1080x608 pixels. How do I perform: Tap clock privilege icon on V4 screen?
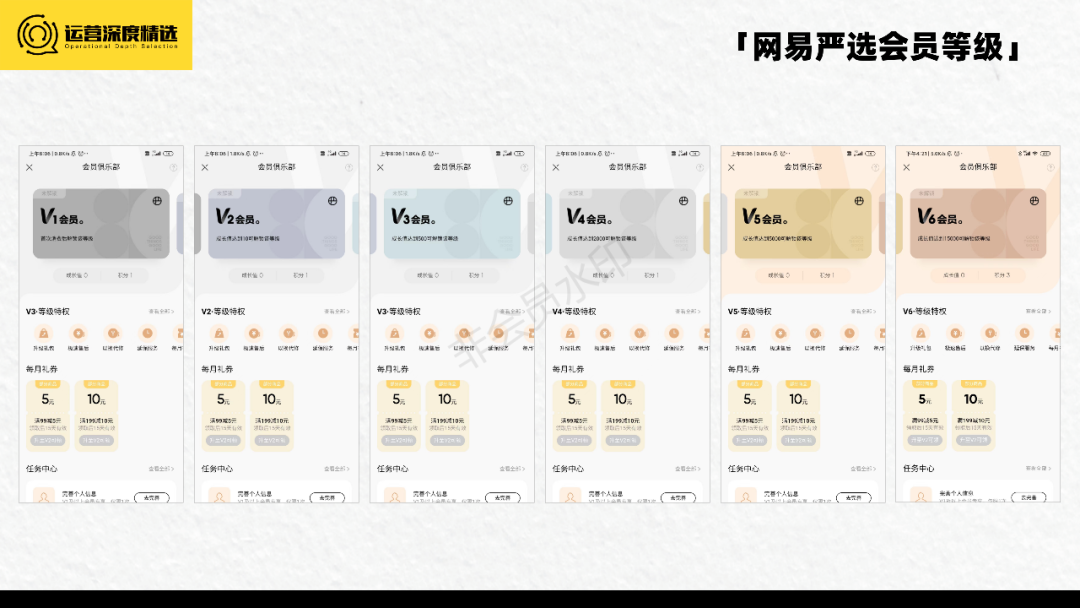[x=674, y=333]
